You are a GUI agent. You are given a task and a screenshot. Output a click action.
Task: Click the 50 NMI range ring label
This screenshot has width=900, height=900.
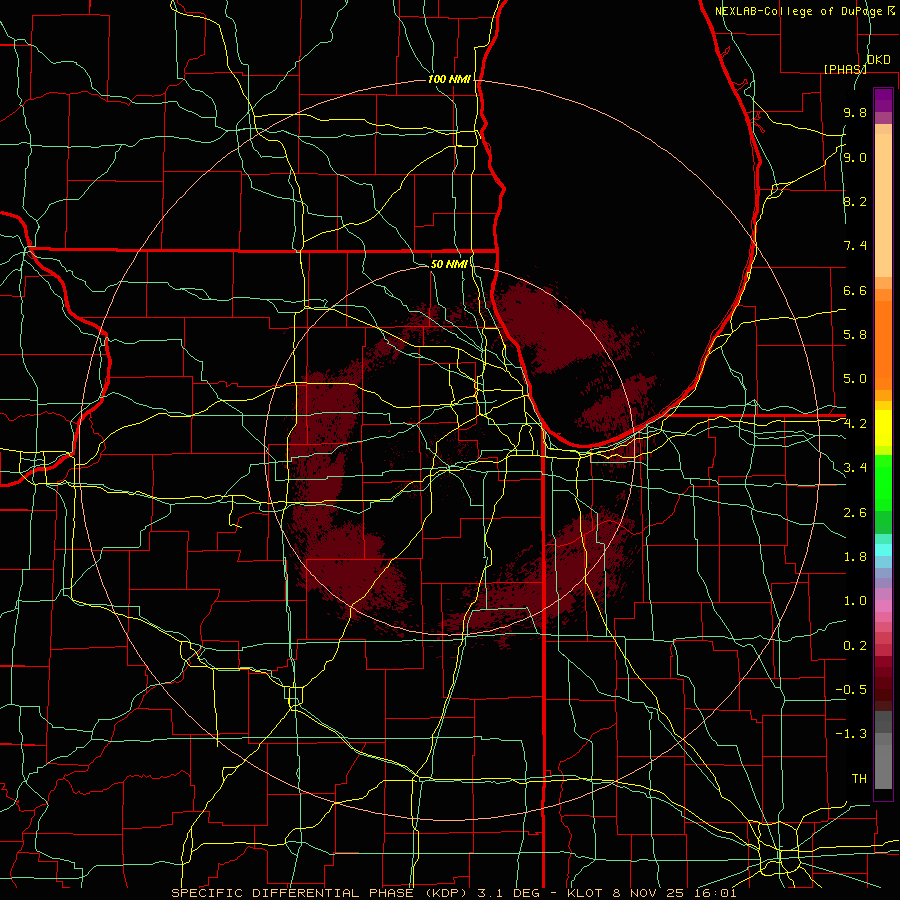click(x=449, y=264)
